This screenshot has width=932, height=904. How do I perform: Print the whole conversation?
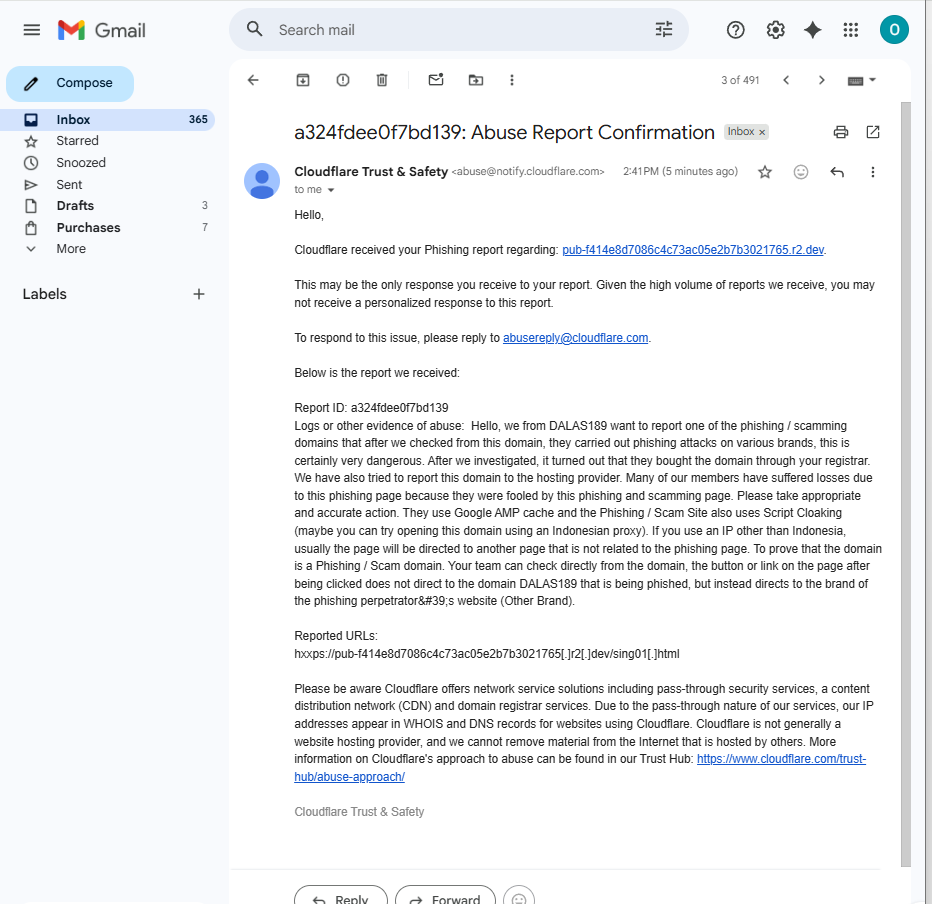(840, 132)
